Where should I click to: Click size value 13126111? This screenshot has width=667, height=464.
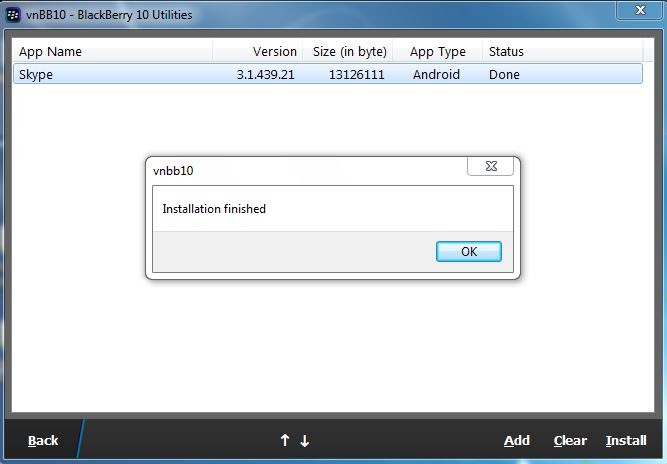coord(356,74)
